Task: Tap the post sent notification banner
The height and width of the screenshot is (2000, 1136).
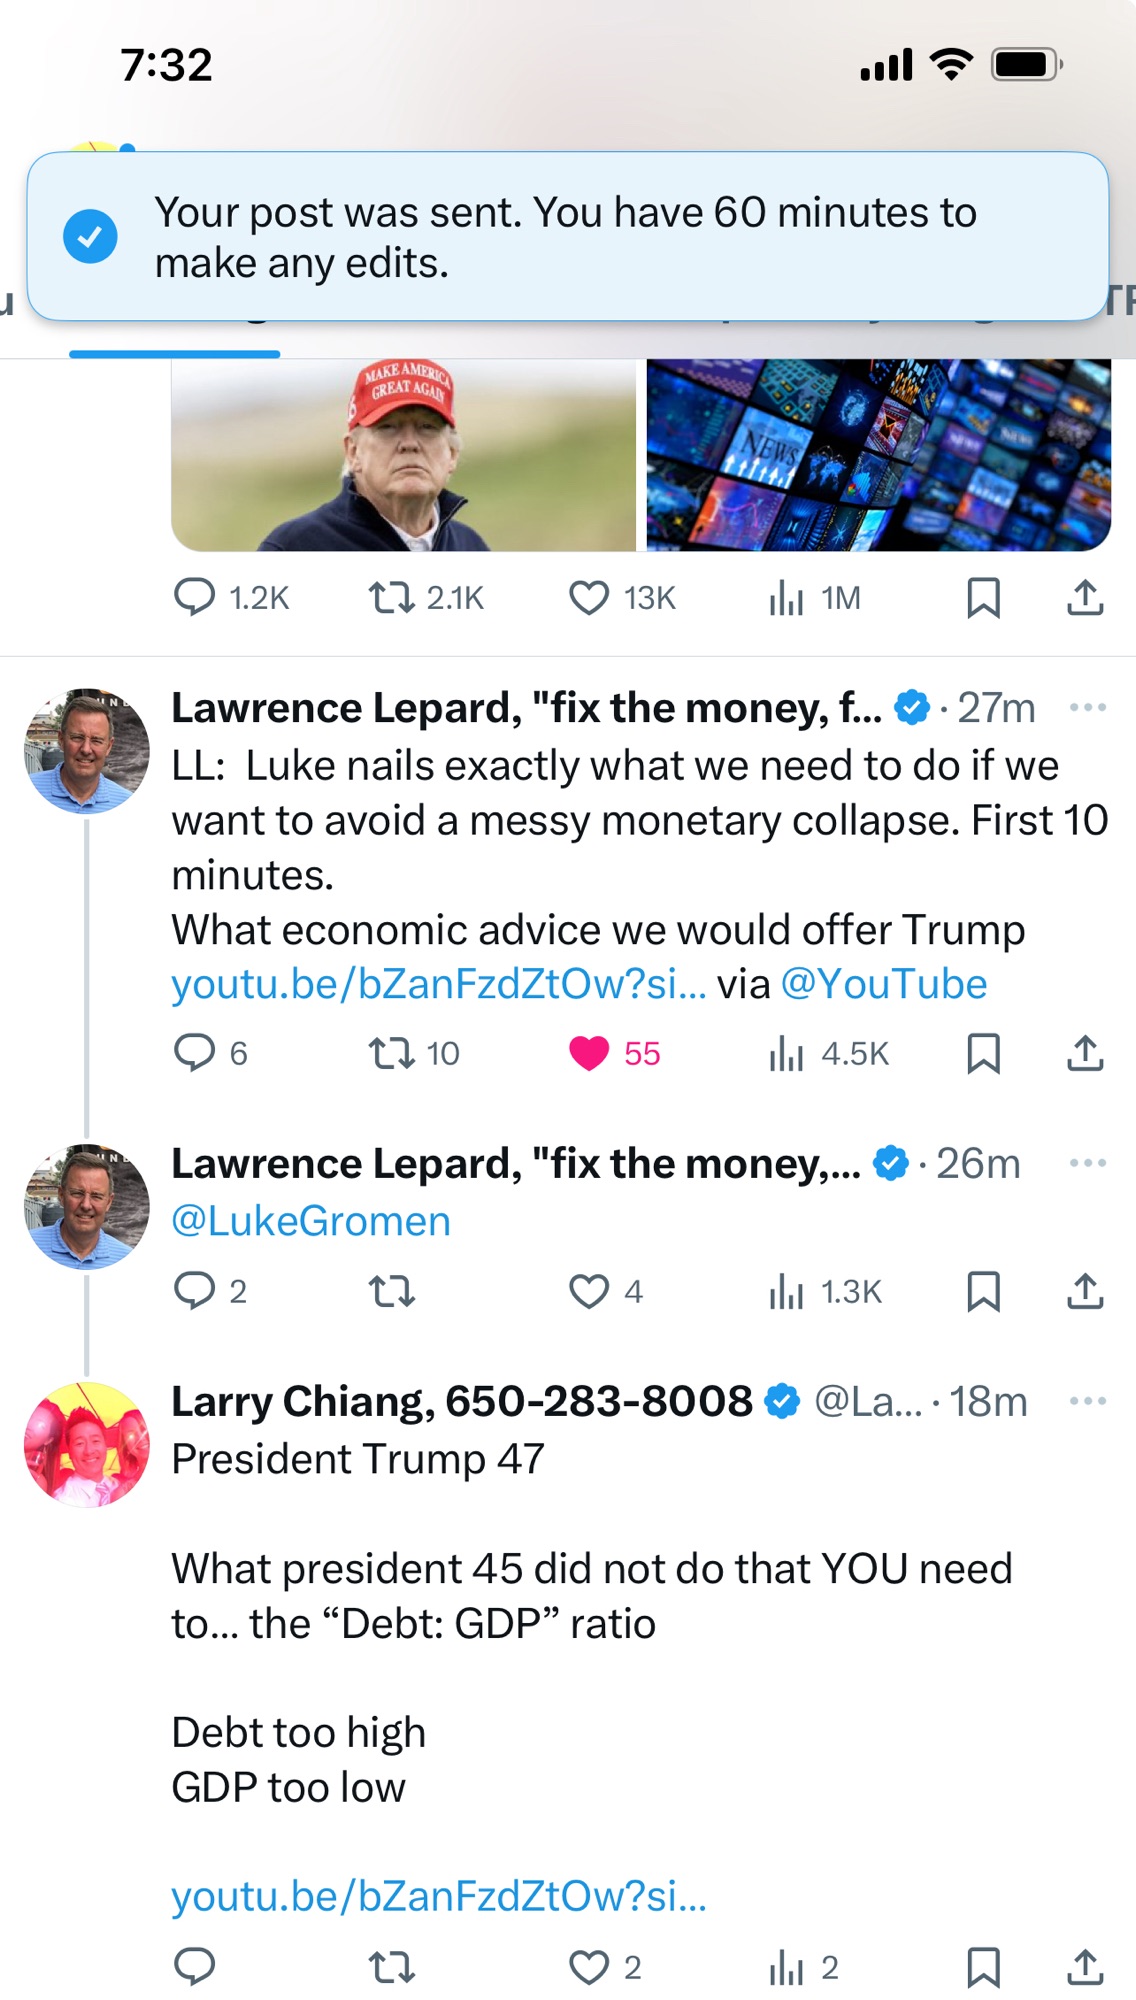Action: tap(567, 237)
